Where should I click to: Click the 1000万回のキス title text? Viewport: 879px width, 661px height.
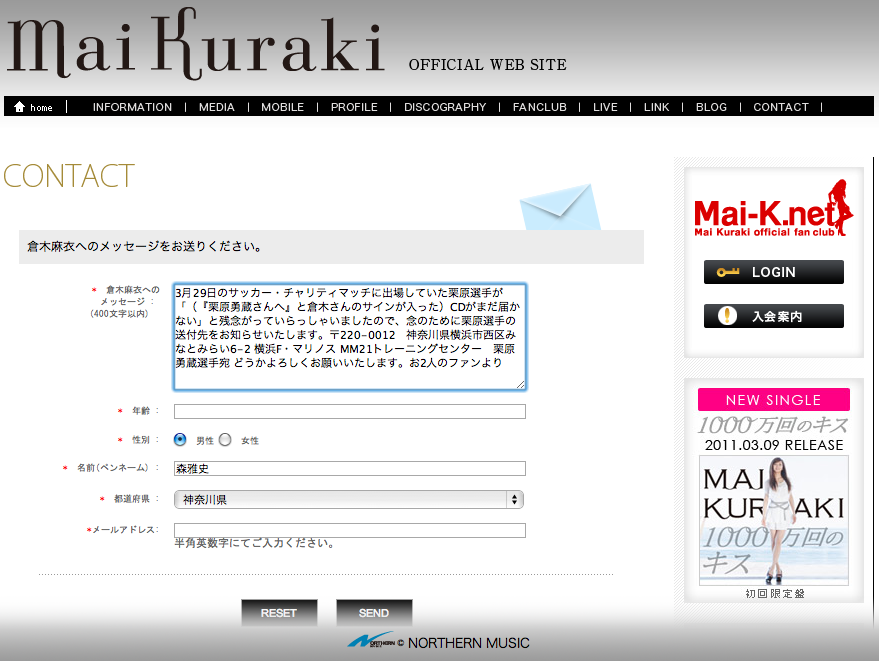tap(772, 425)
